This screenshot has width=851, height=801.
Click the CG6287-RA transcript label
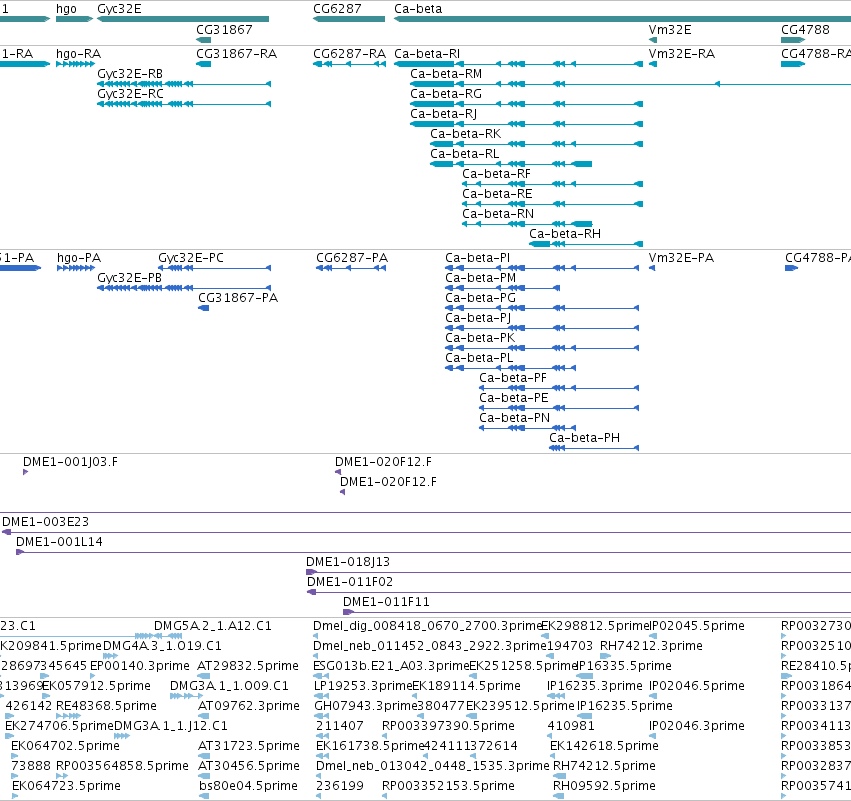coord(350,54)
